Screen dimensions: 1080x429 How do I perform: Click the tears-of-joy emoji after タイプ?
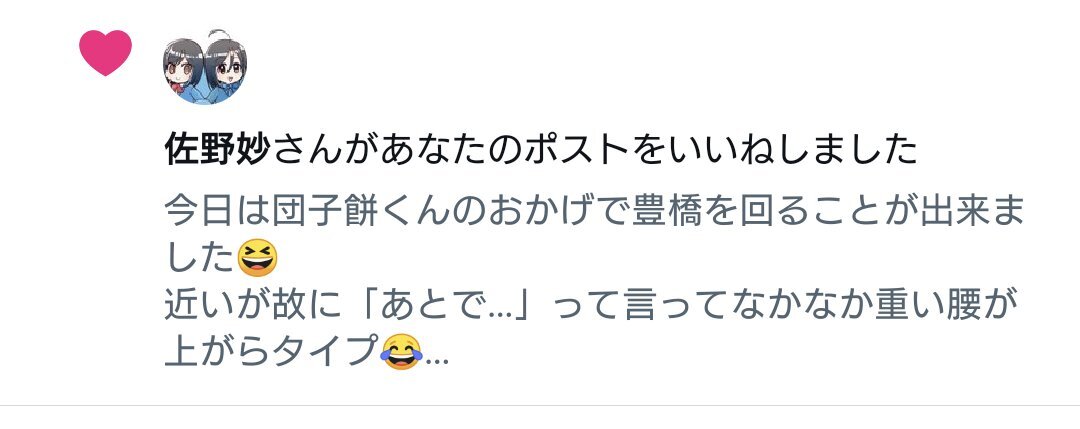click(x=402, y=351)
